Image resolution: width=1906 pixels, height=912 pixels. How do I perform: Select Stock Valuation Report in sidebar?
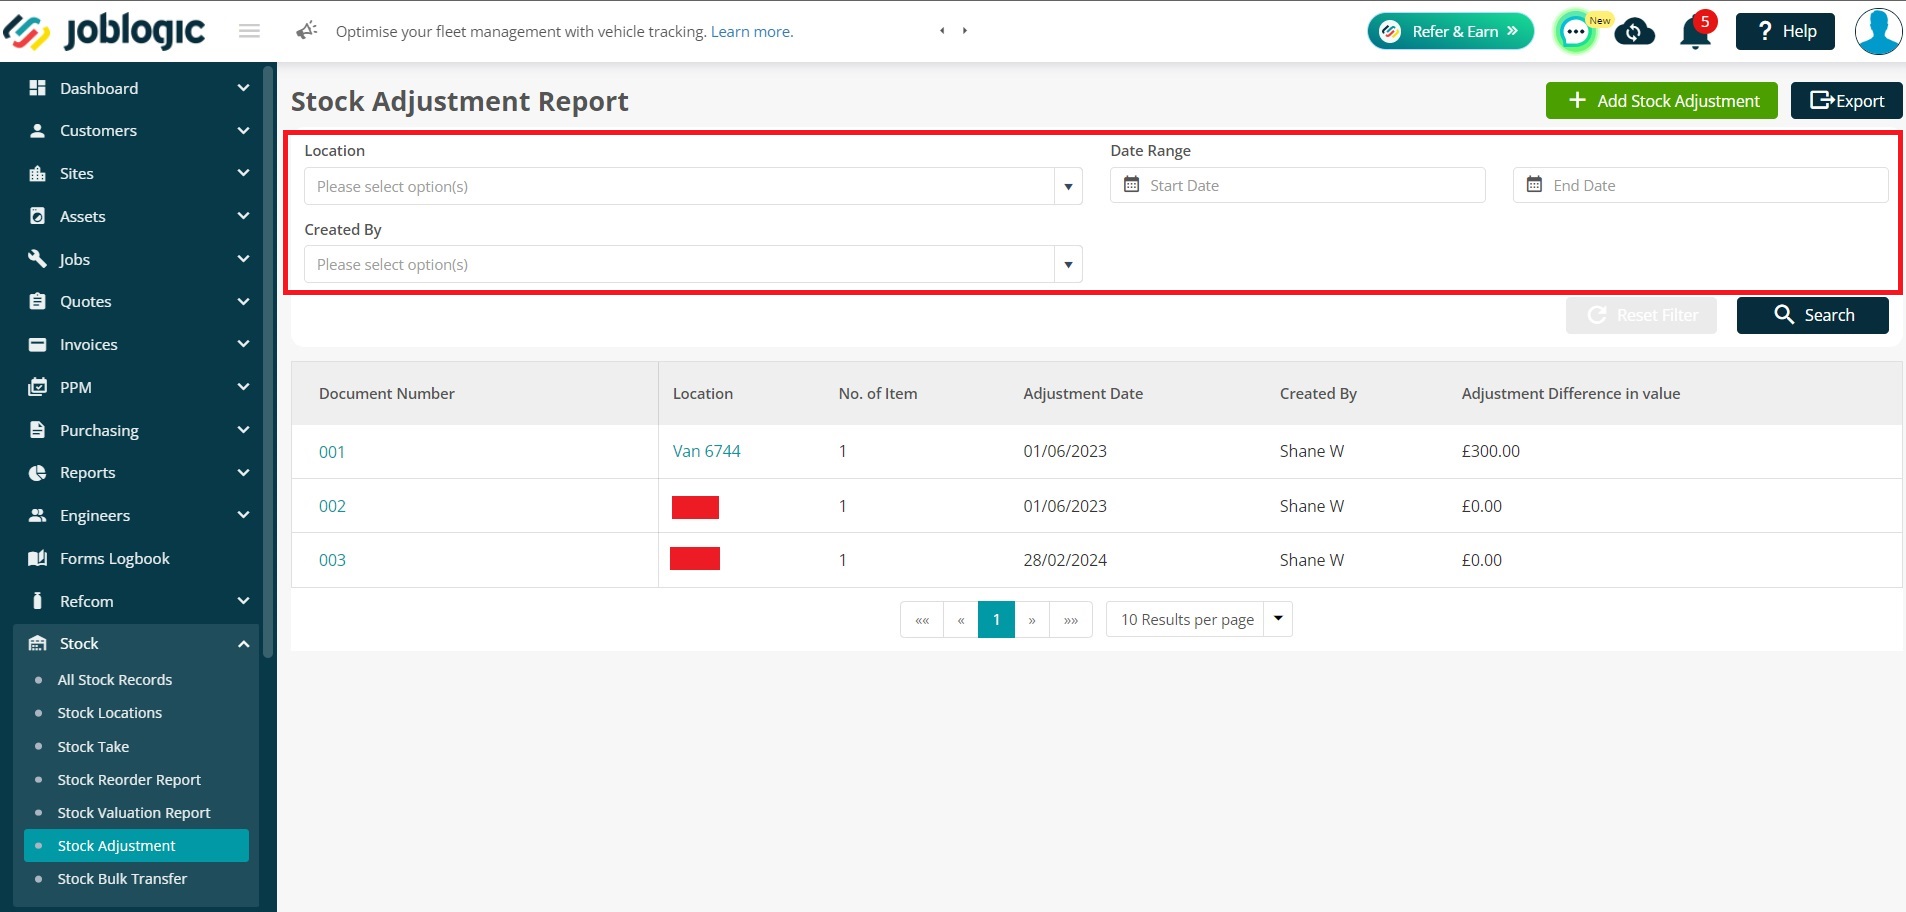point(134,813)
